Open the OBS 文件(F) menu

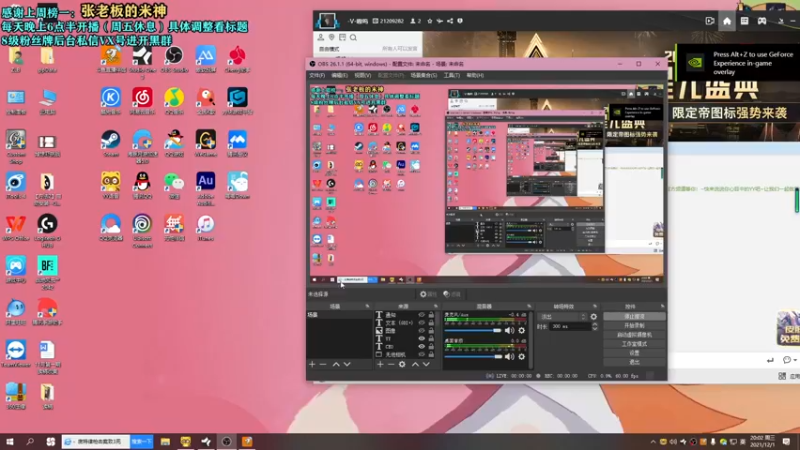click(317, 76)
